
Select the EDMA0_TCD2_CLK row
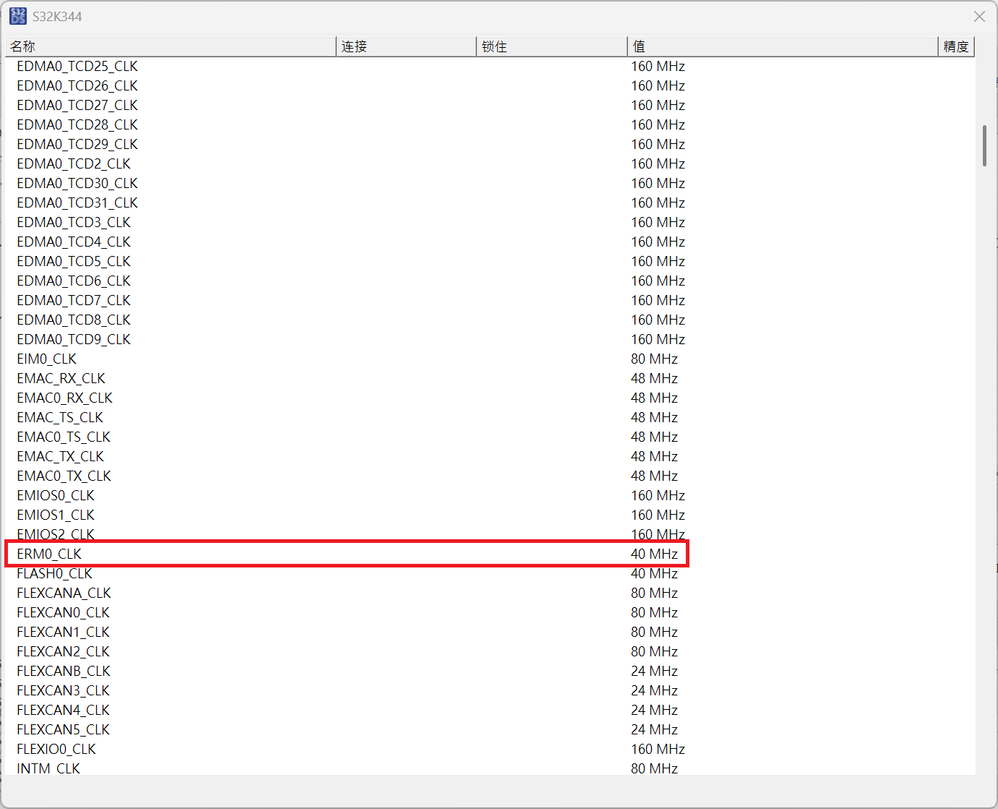click(x=490, y=164)
